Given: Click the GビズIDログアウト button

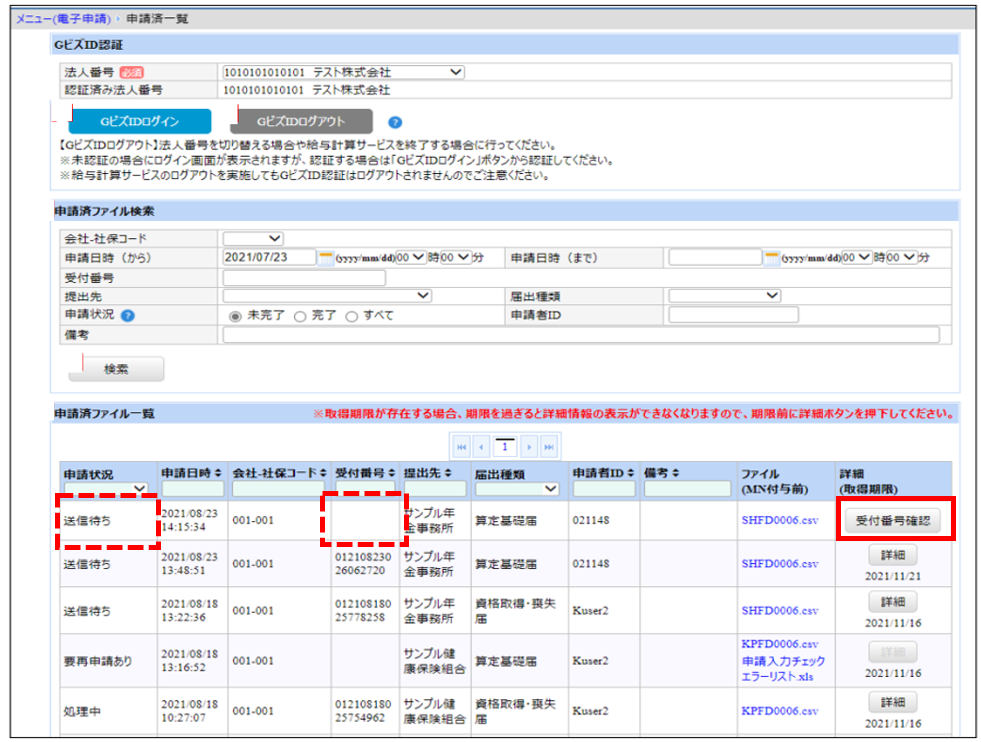Looking at the screenshot, I should click(301, 121).
